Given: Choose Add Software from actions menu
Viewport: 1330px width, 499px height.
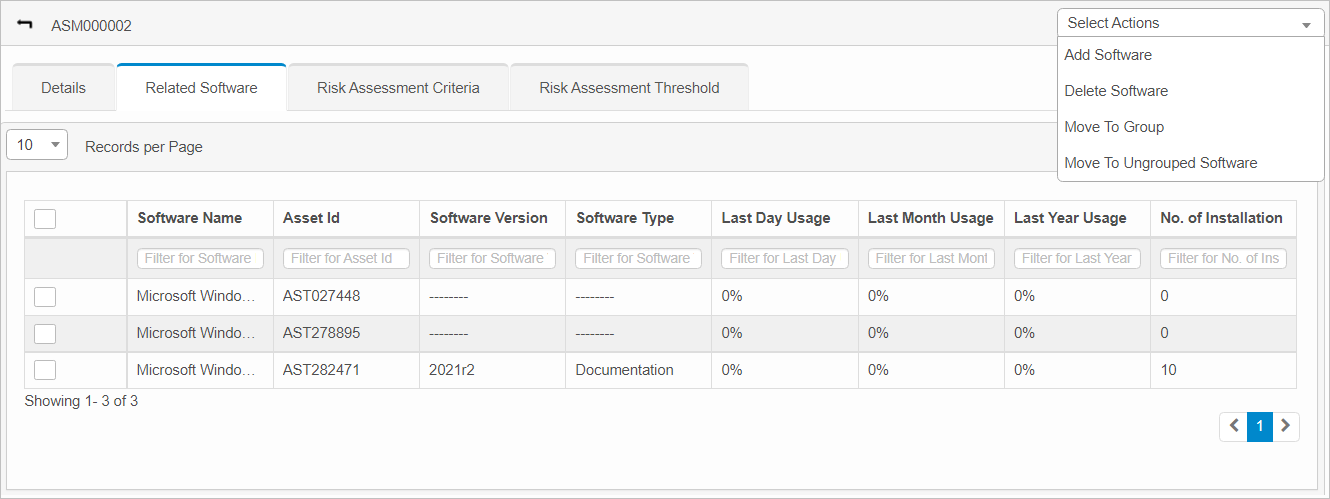Looking at the screenshot, I should 1108,55.
